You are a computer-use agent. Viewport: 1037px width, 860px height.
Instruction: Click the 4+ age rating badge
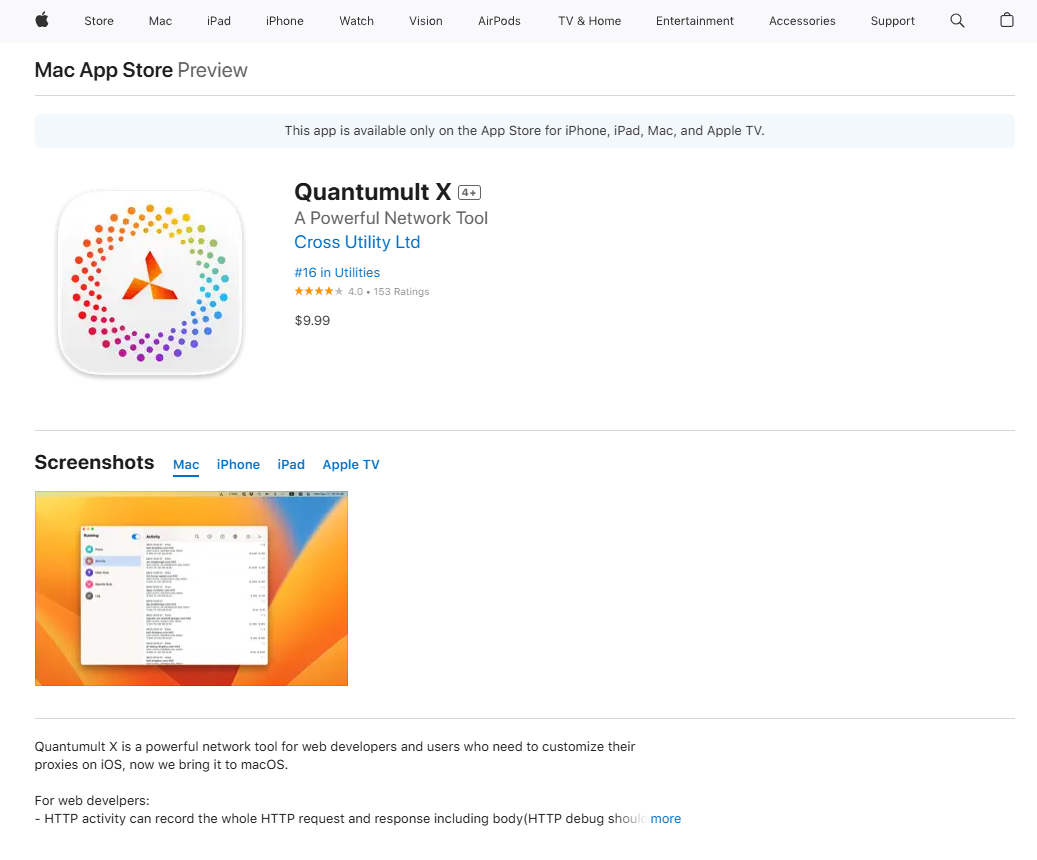tap(469, 192)
